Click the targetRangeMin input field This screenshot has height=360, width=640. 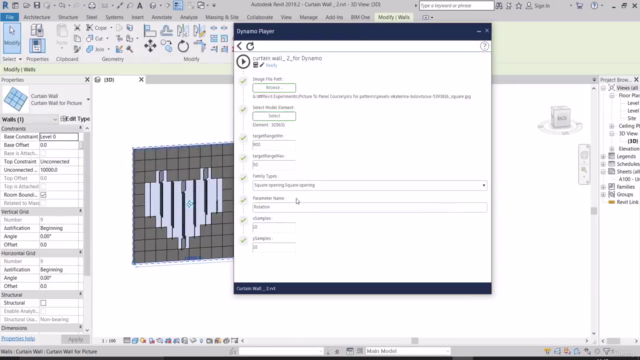pyautogui.click(x=273, y=144)
